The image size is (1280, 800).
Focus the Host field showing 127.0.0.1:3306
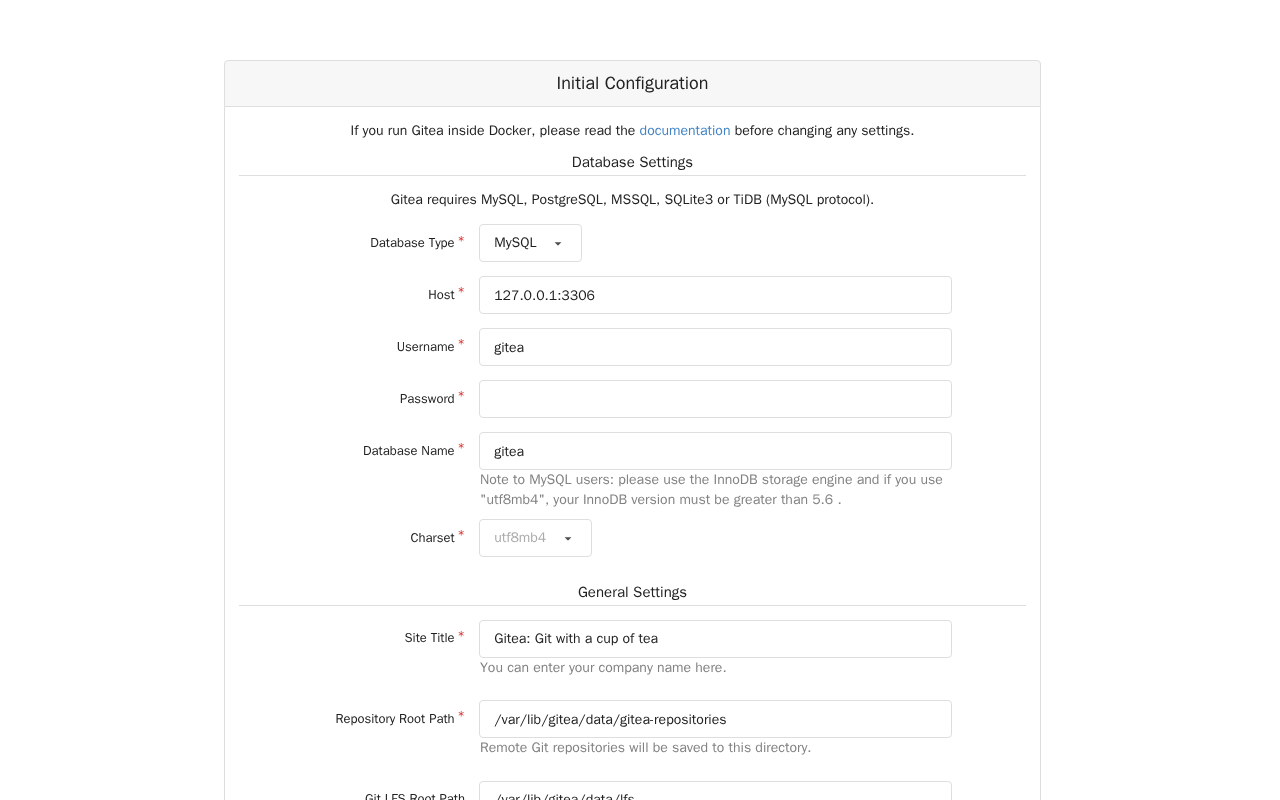[x=715, y=295]
